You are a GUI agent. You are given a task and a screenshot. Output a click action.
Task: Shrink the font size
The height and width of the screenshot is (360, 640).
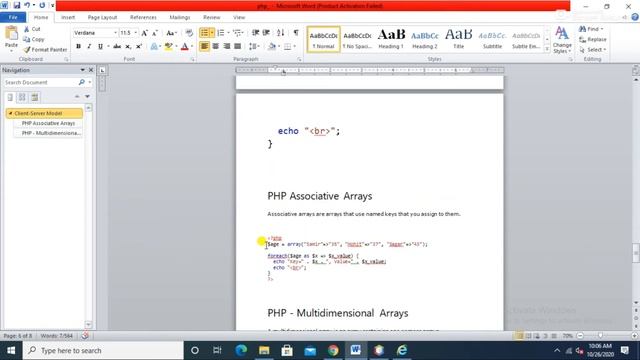pyautogui.click(x=155, y=33)
